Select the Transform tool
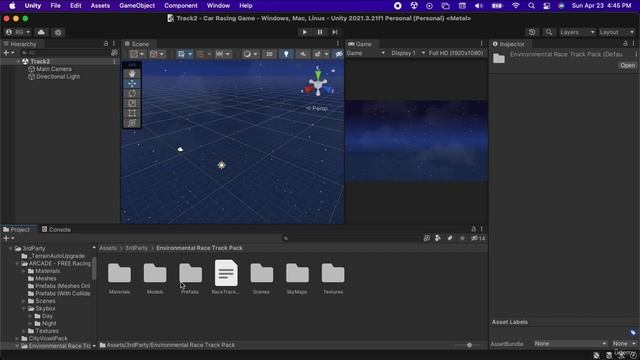 click(132, 123)
